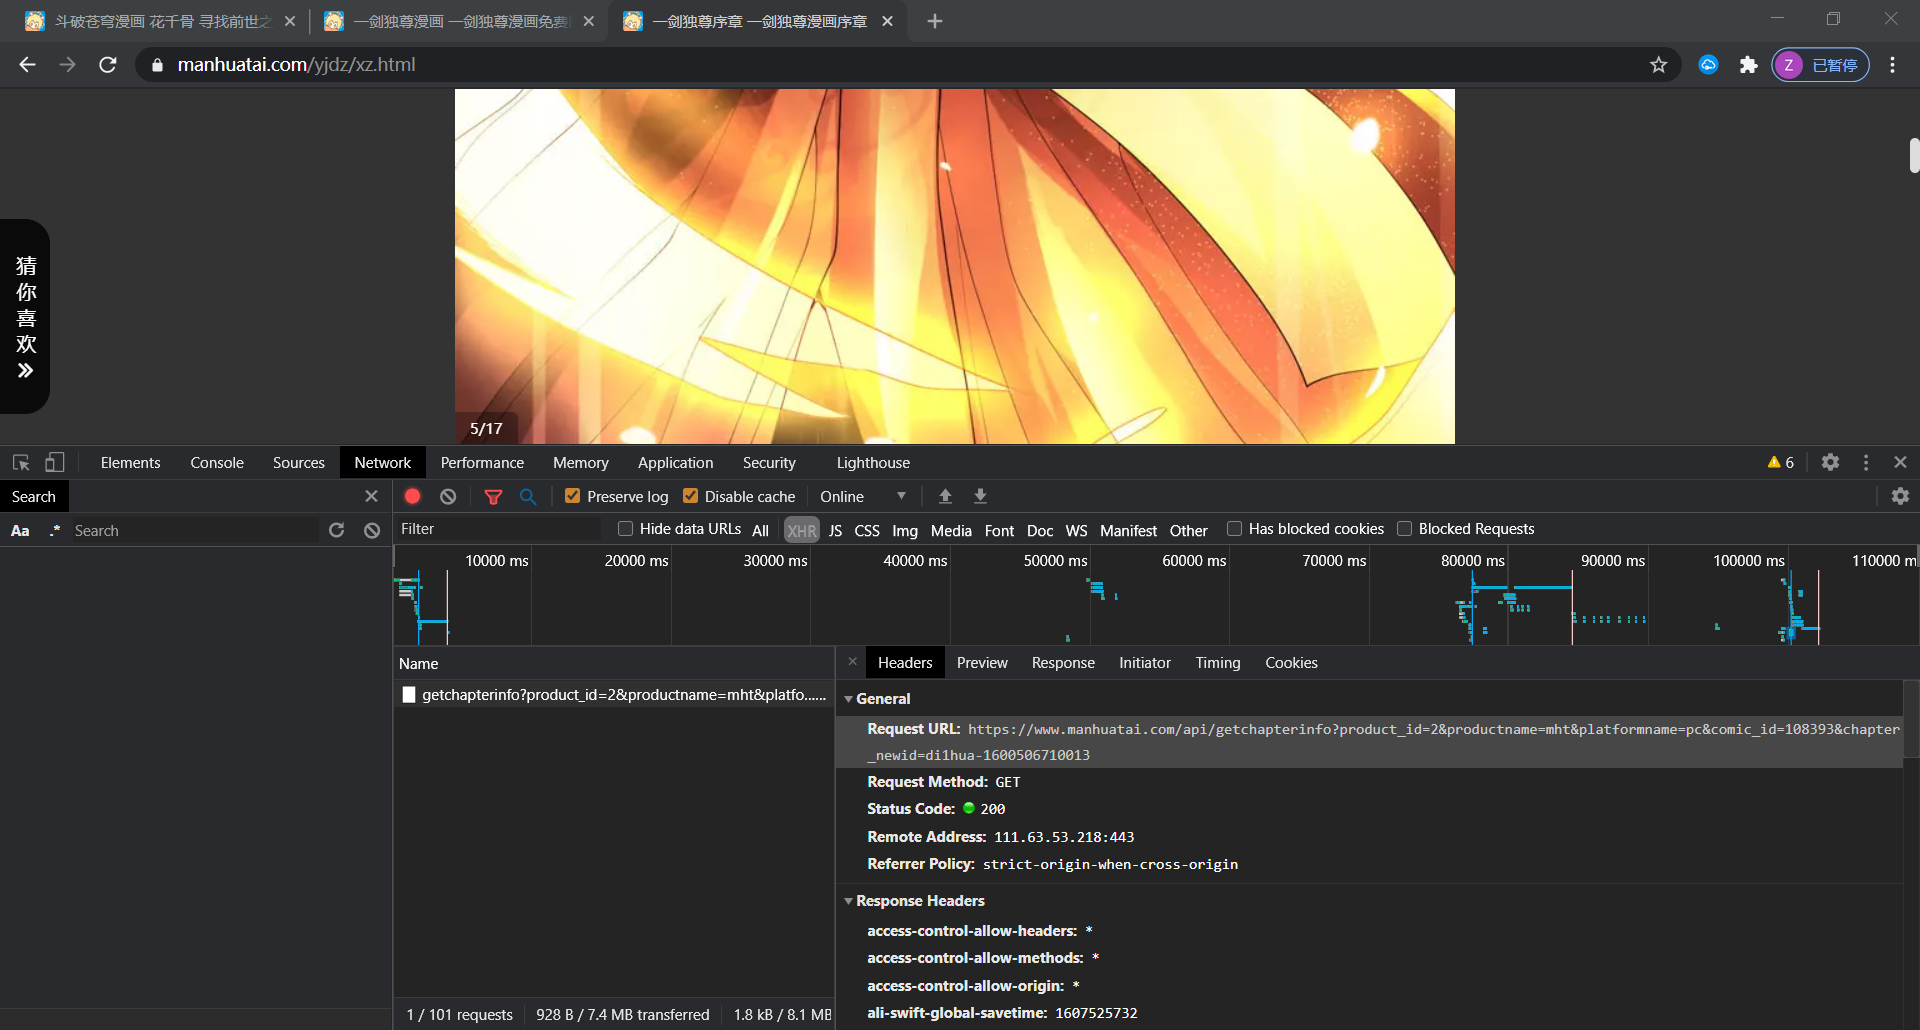Activate the inspect element picker tool
Viewport: 1920px width, 1030px height.
pyautogui.click(x=21, y=462)
